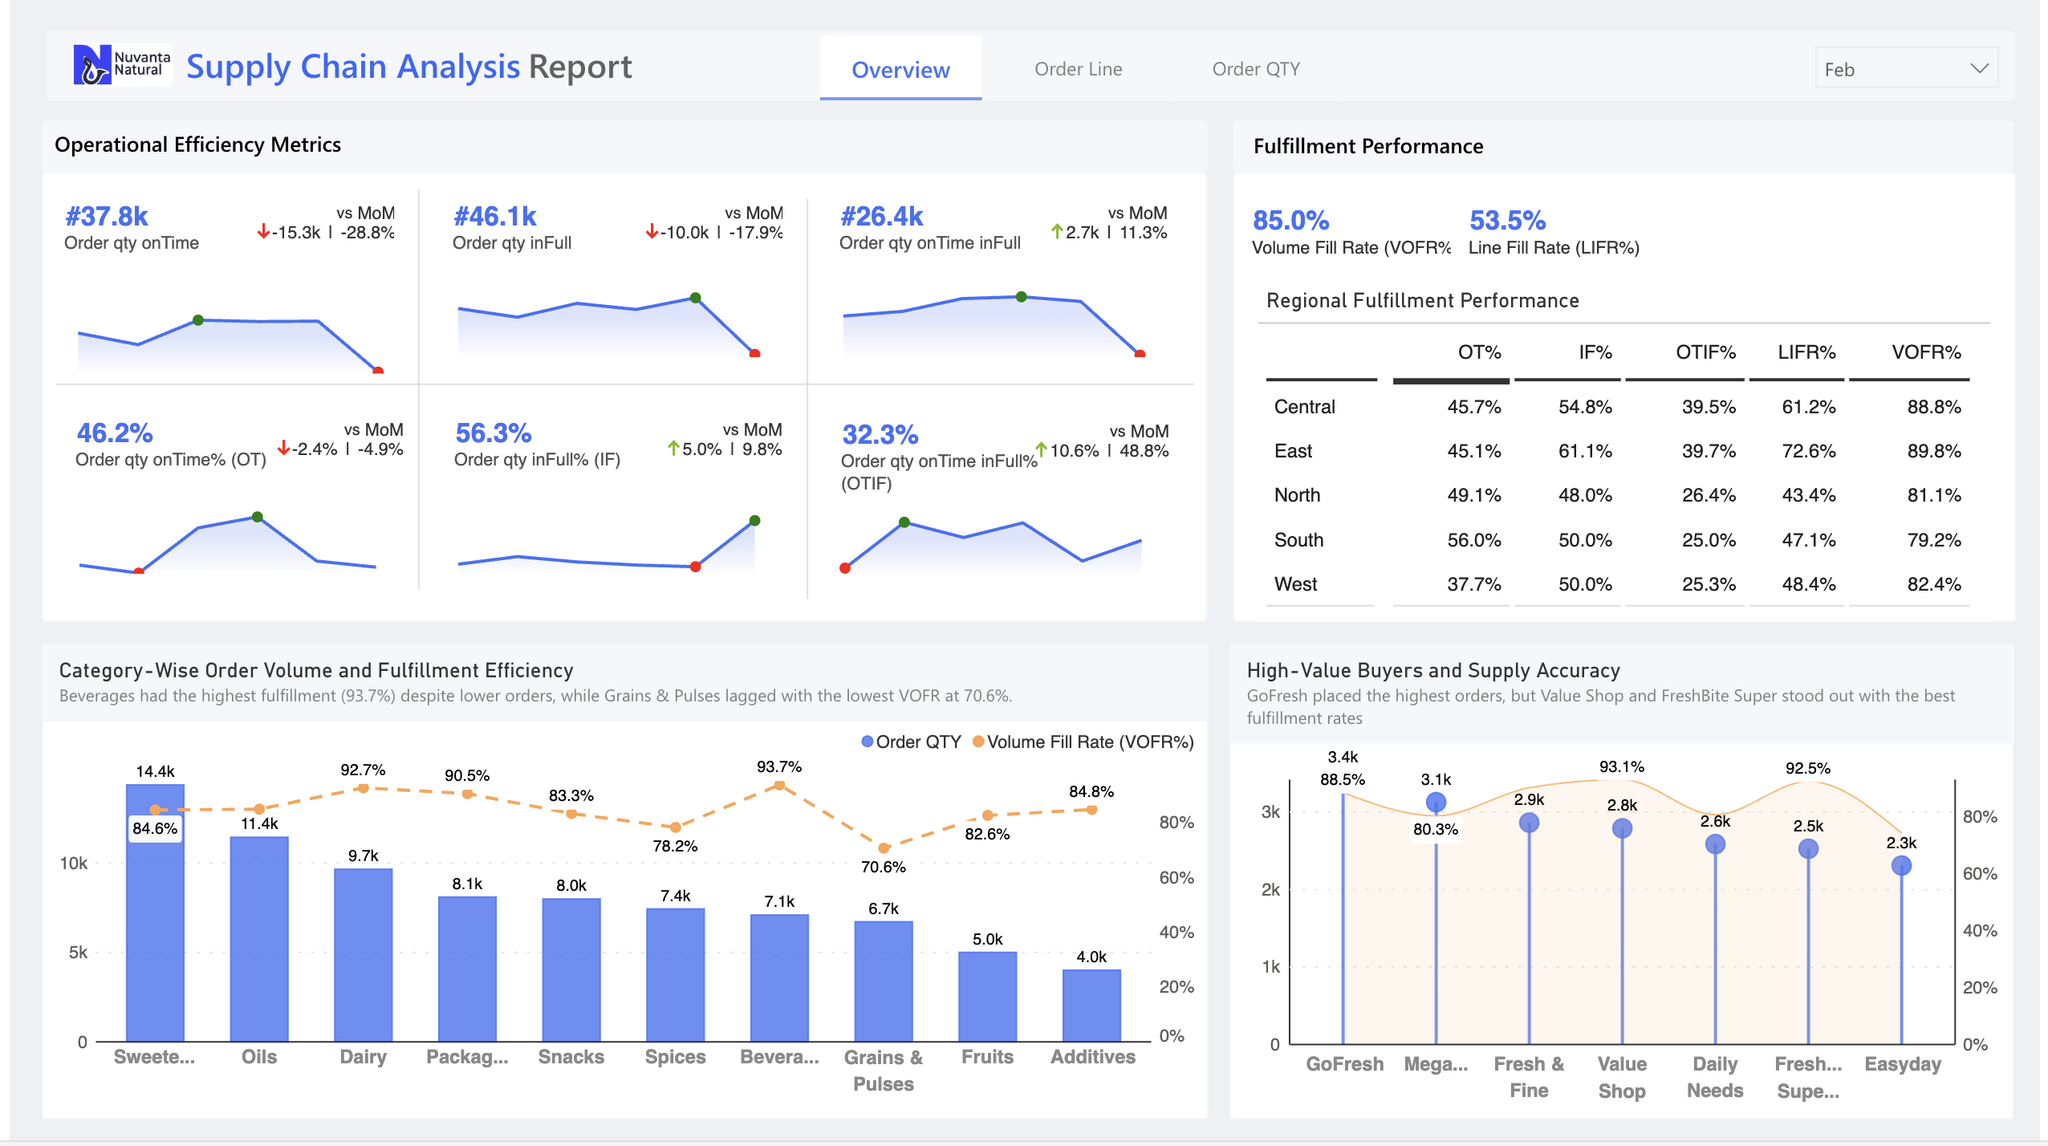This screenshot has width=2048, height=1146.
Task: Sort table by OT% column header
Action: [x=1479, y=352]
